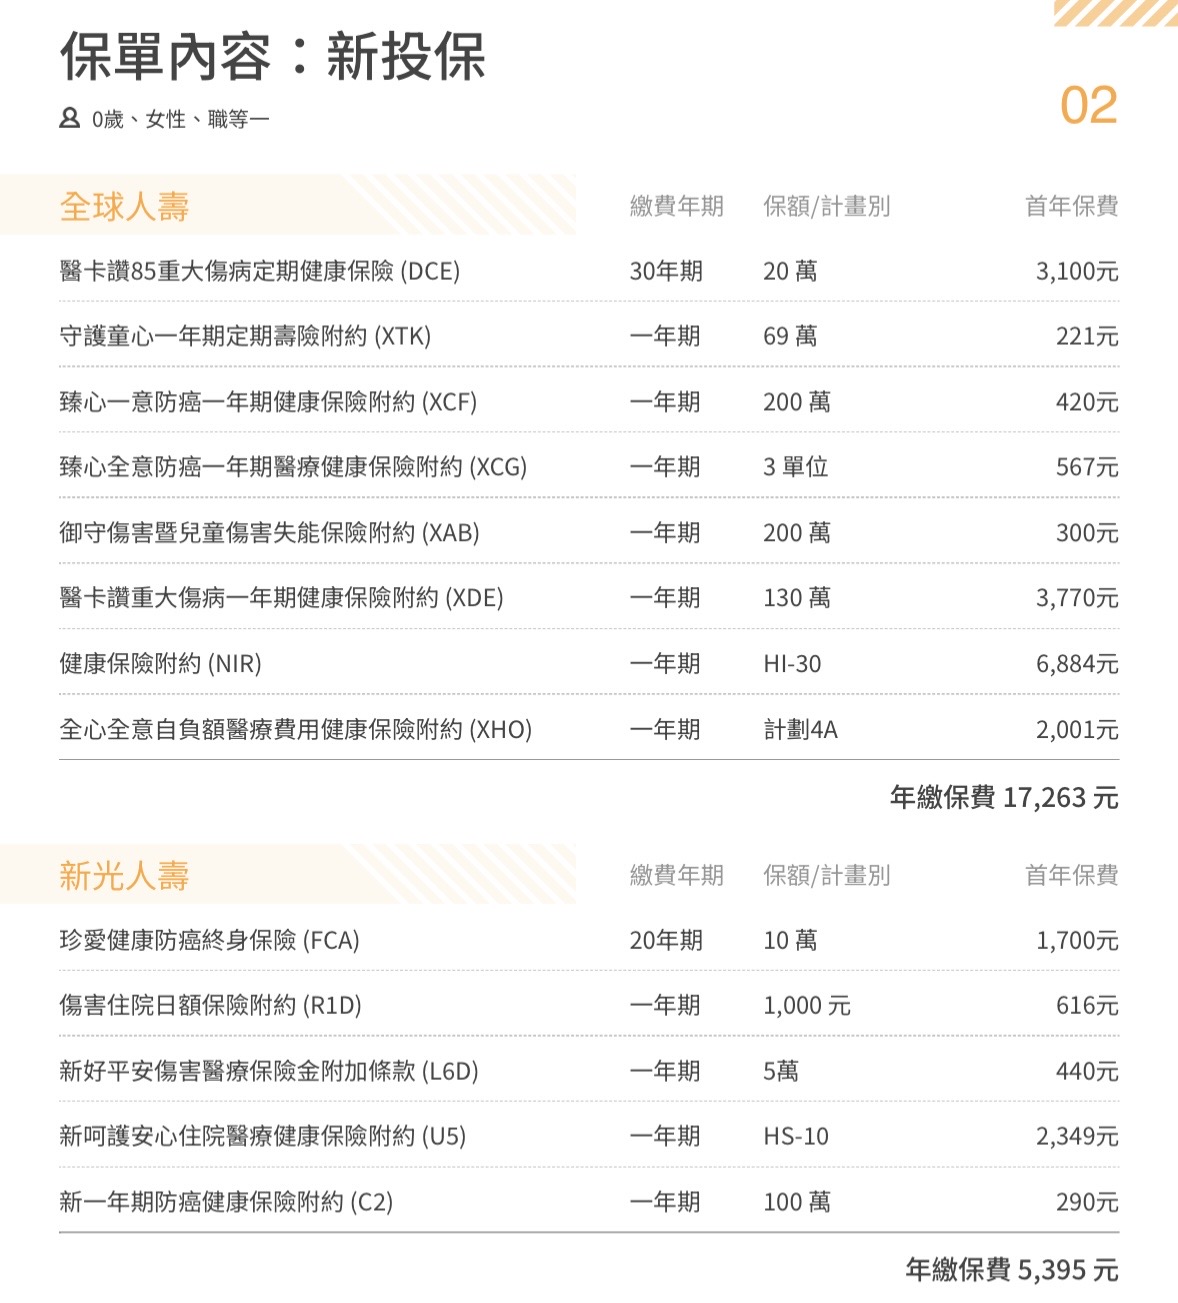
Task: Select 醫卡讚重大傷病一年期健康保險附約 (XDE) line
Action: (x=281, y=598)
